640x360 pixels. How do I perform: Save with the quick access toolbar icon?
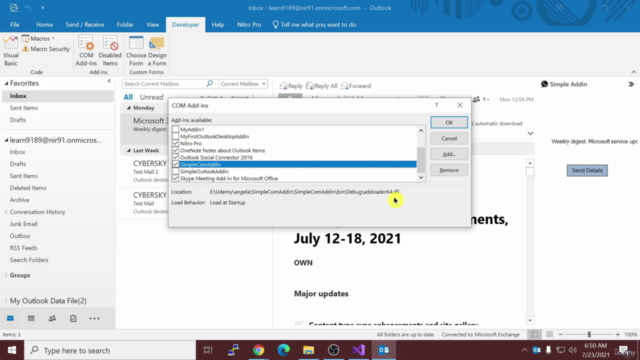coord(13,8)
